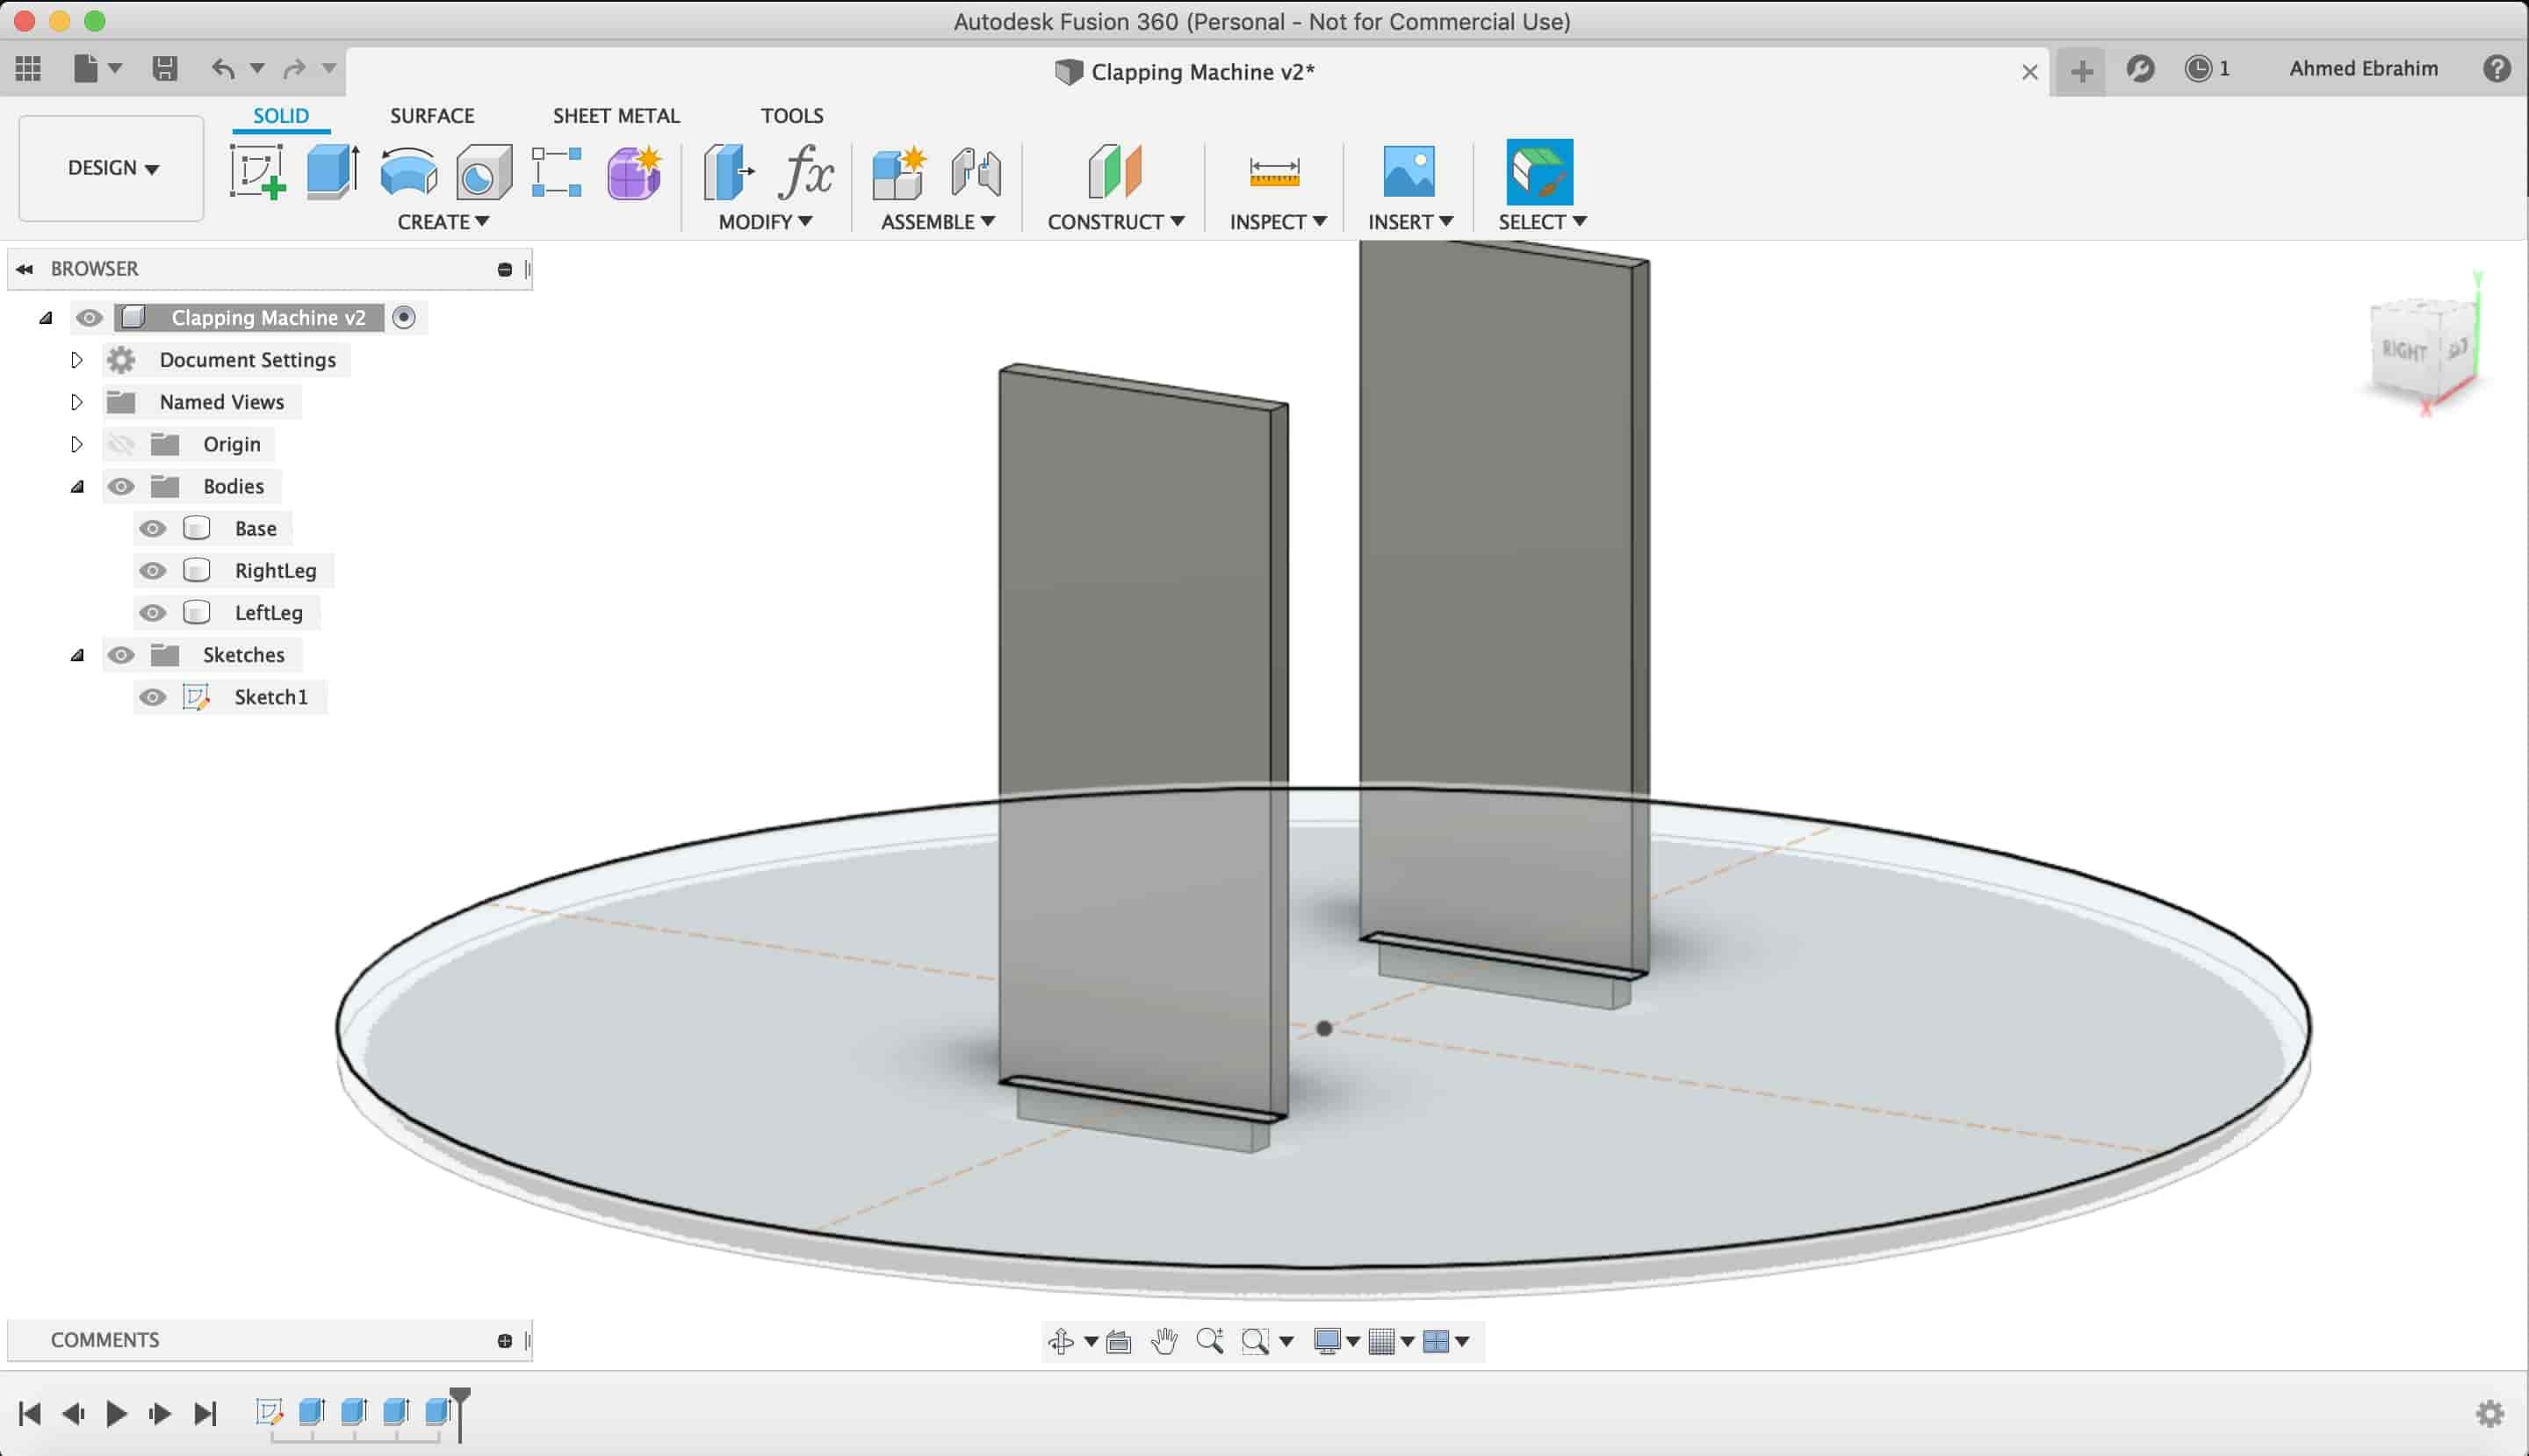Redo the last action

coord(294,68)
